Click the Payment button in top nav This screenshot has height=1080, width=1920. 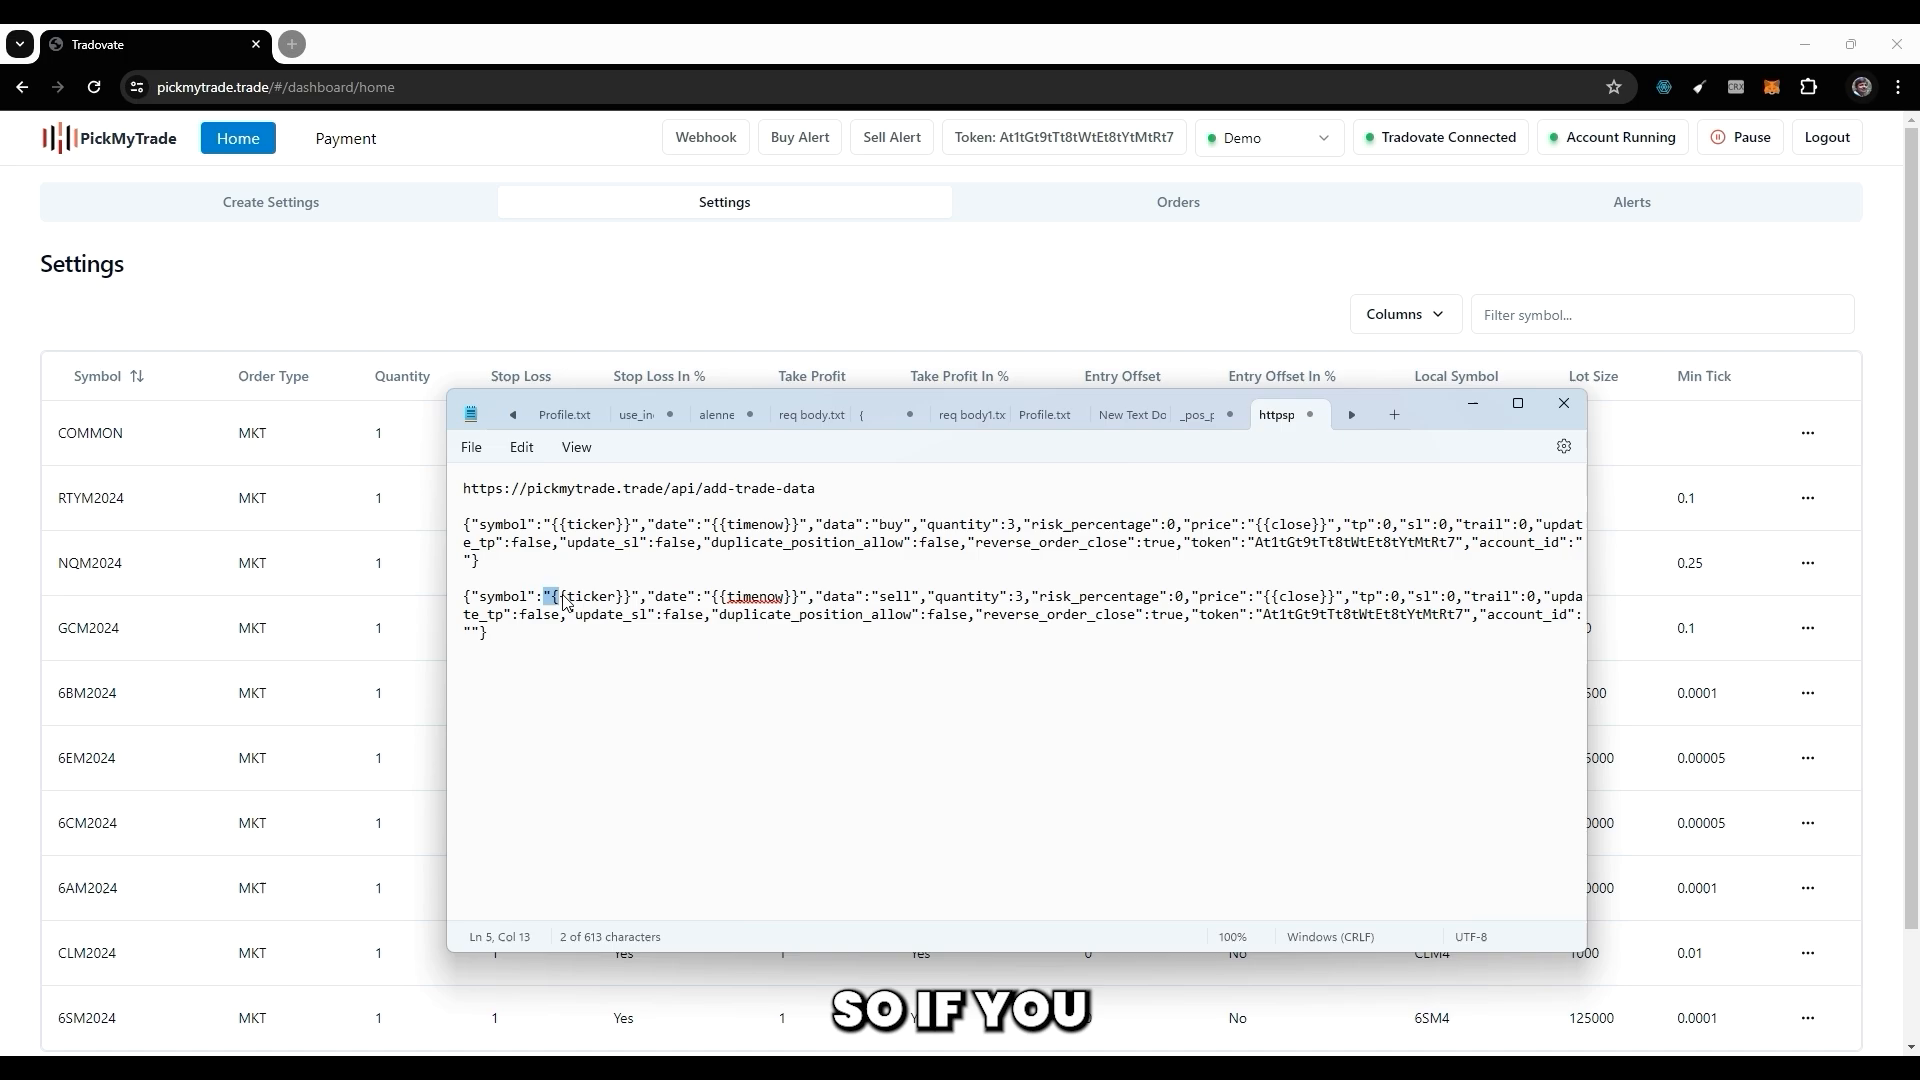click(x=345, y=137)
